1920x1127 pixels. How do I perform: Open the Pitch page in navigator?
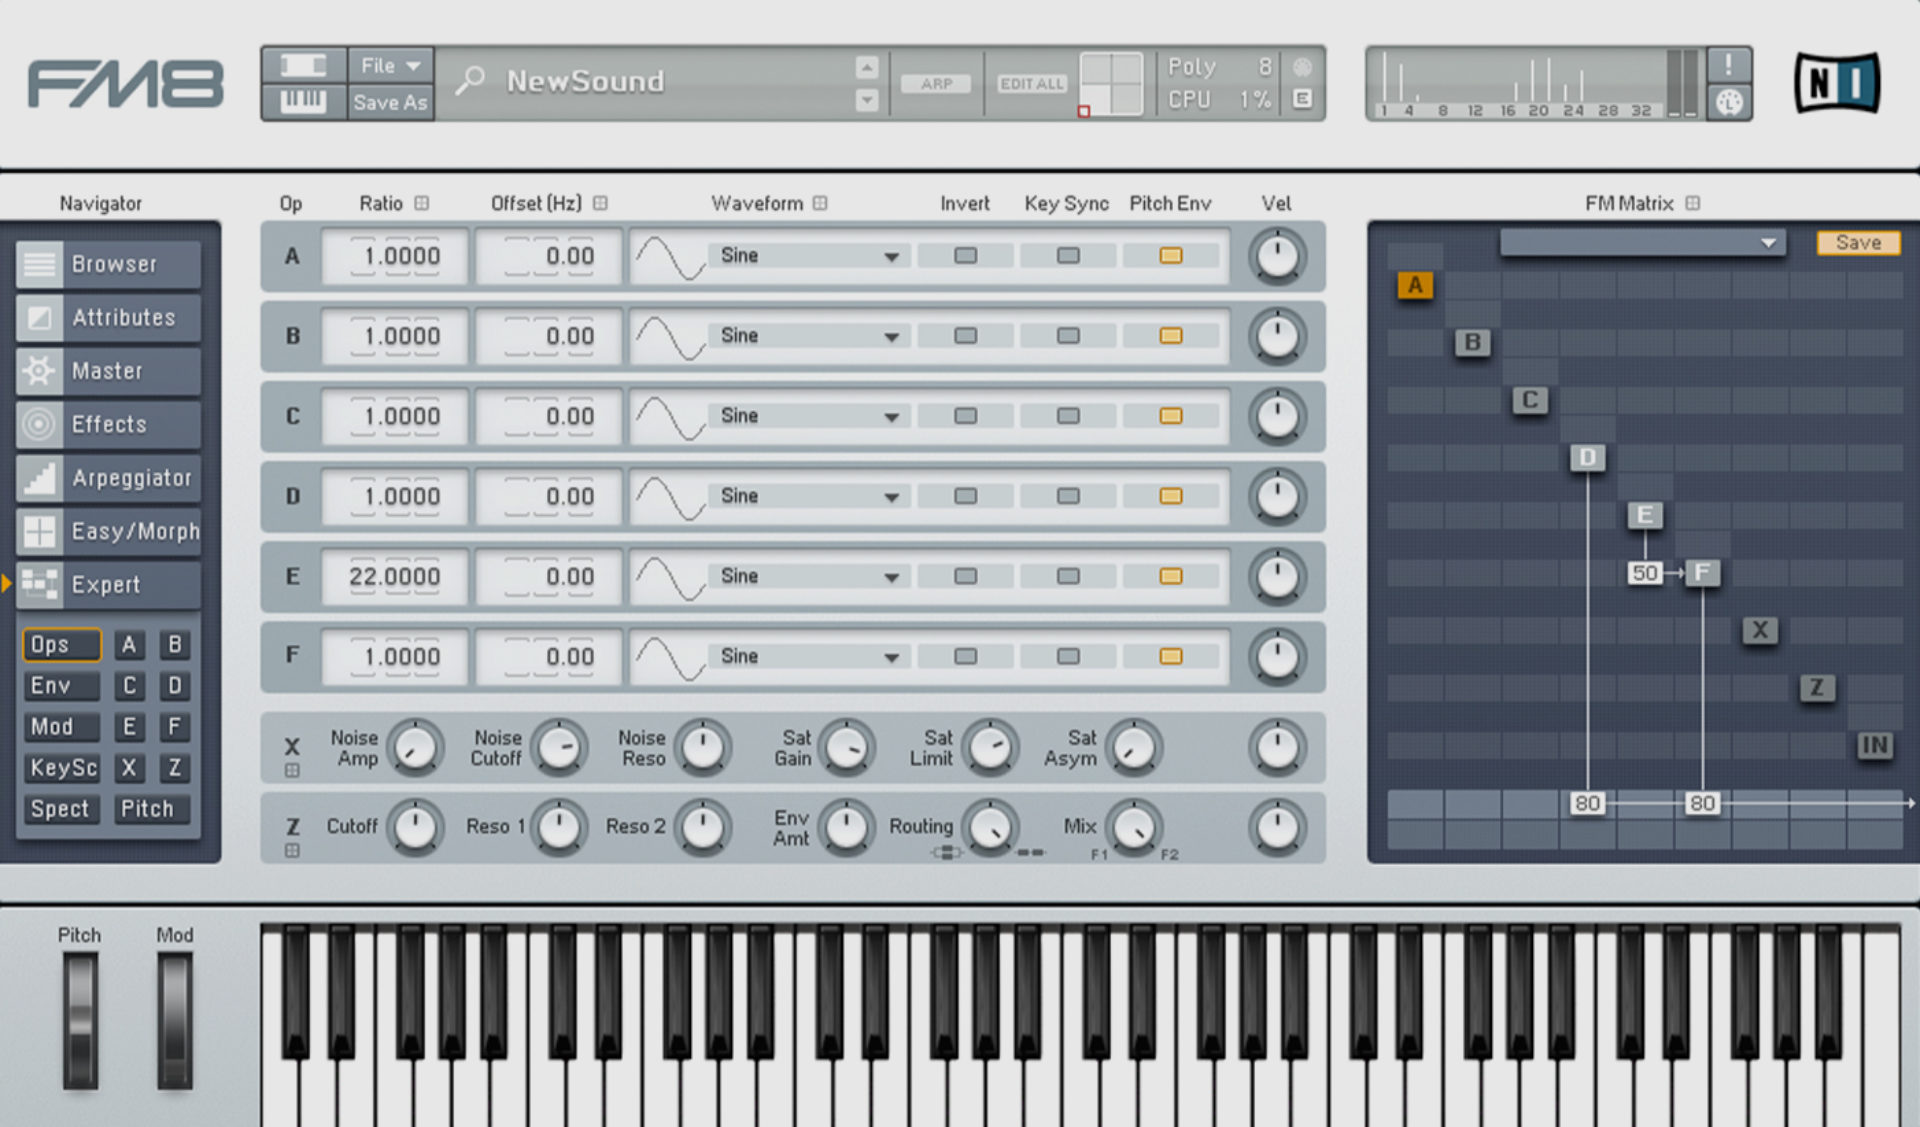(x=150, y=809)
